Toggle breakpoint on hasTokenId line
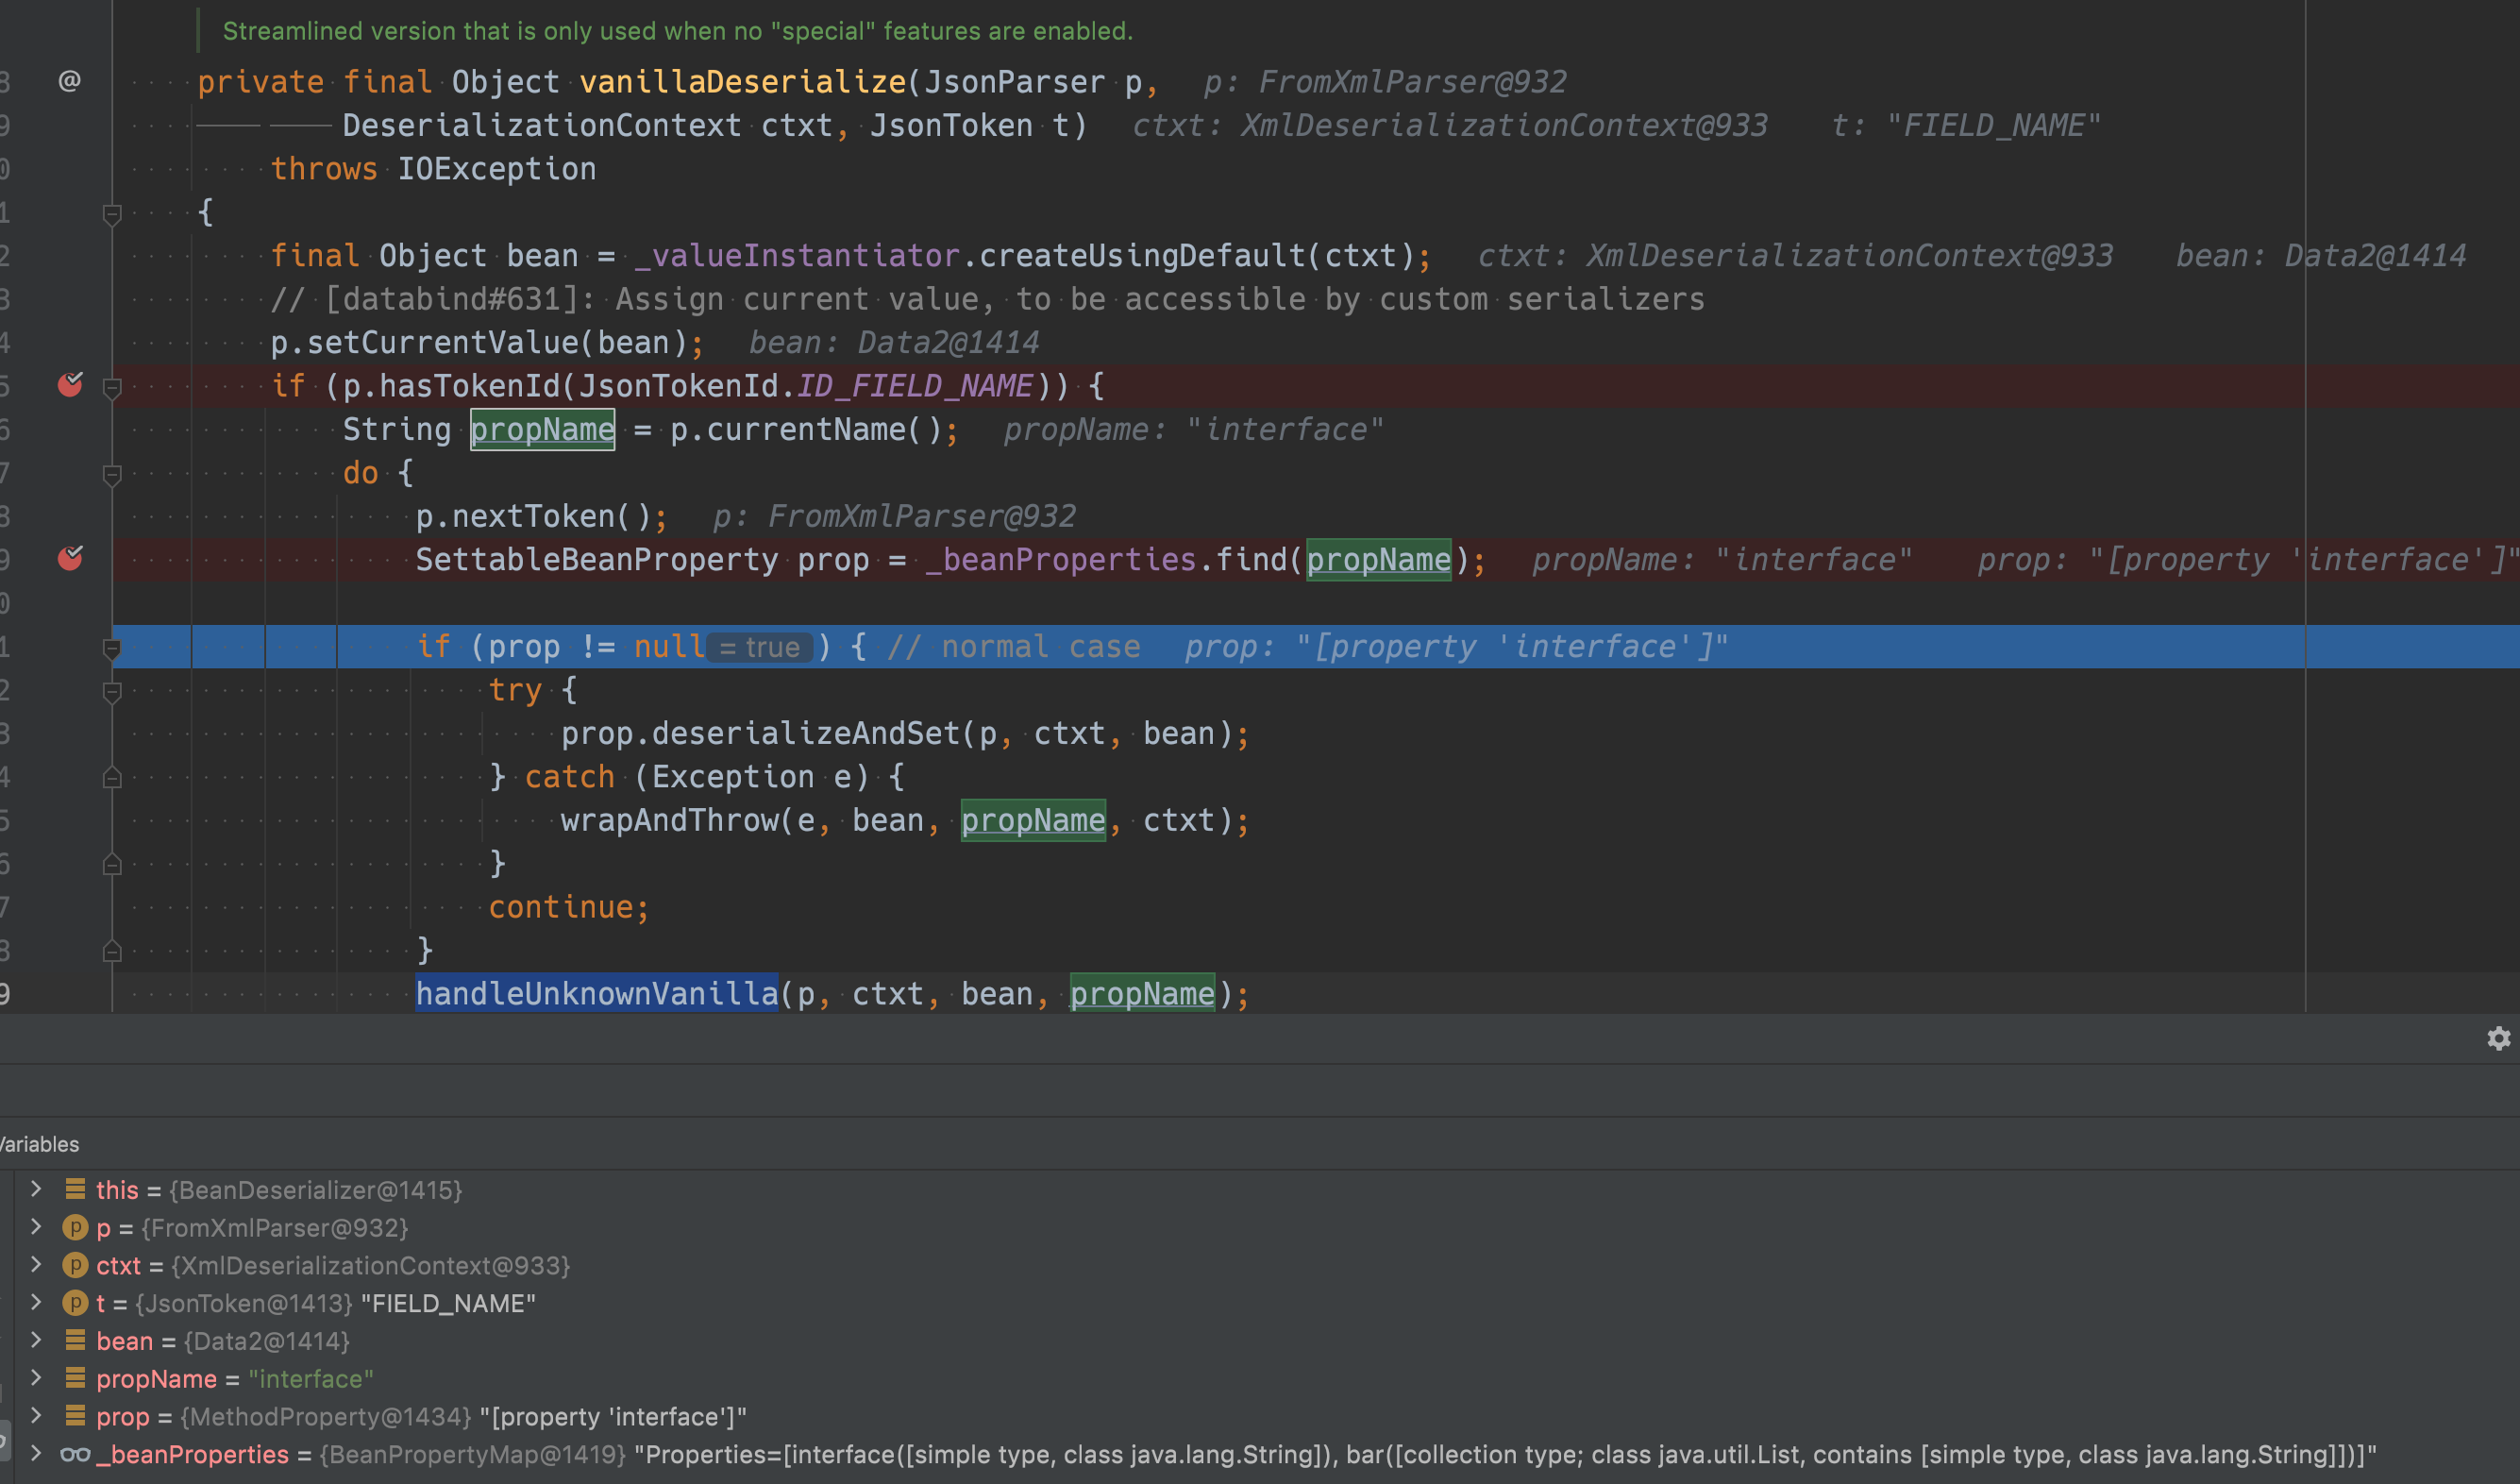The width and height of the screenshot is (2520, 1484). (70, 385)
